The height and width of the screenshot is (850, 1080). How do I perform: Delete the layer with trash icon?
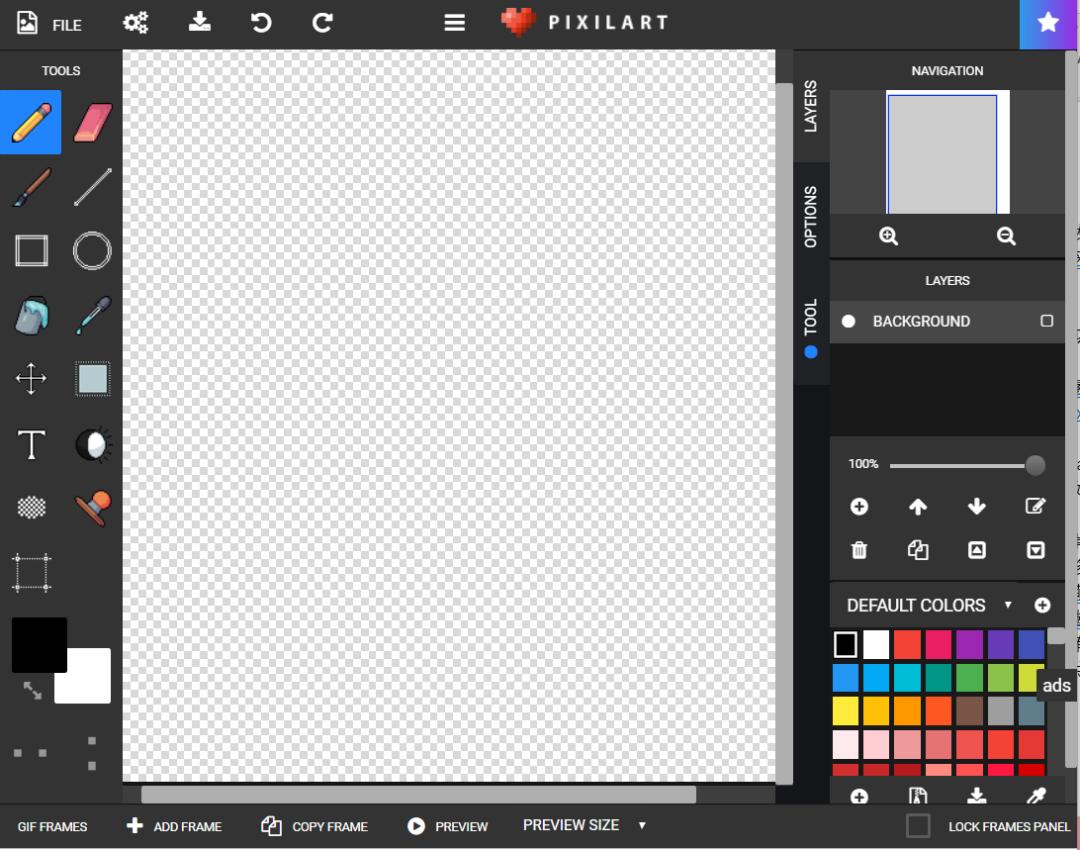pyautogui.click(x=859, y=550)
